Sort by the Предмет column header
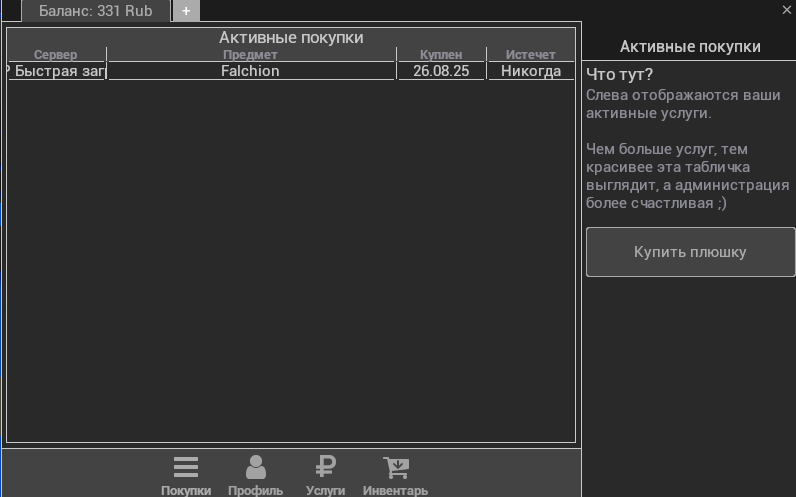 click(250, 54)
